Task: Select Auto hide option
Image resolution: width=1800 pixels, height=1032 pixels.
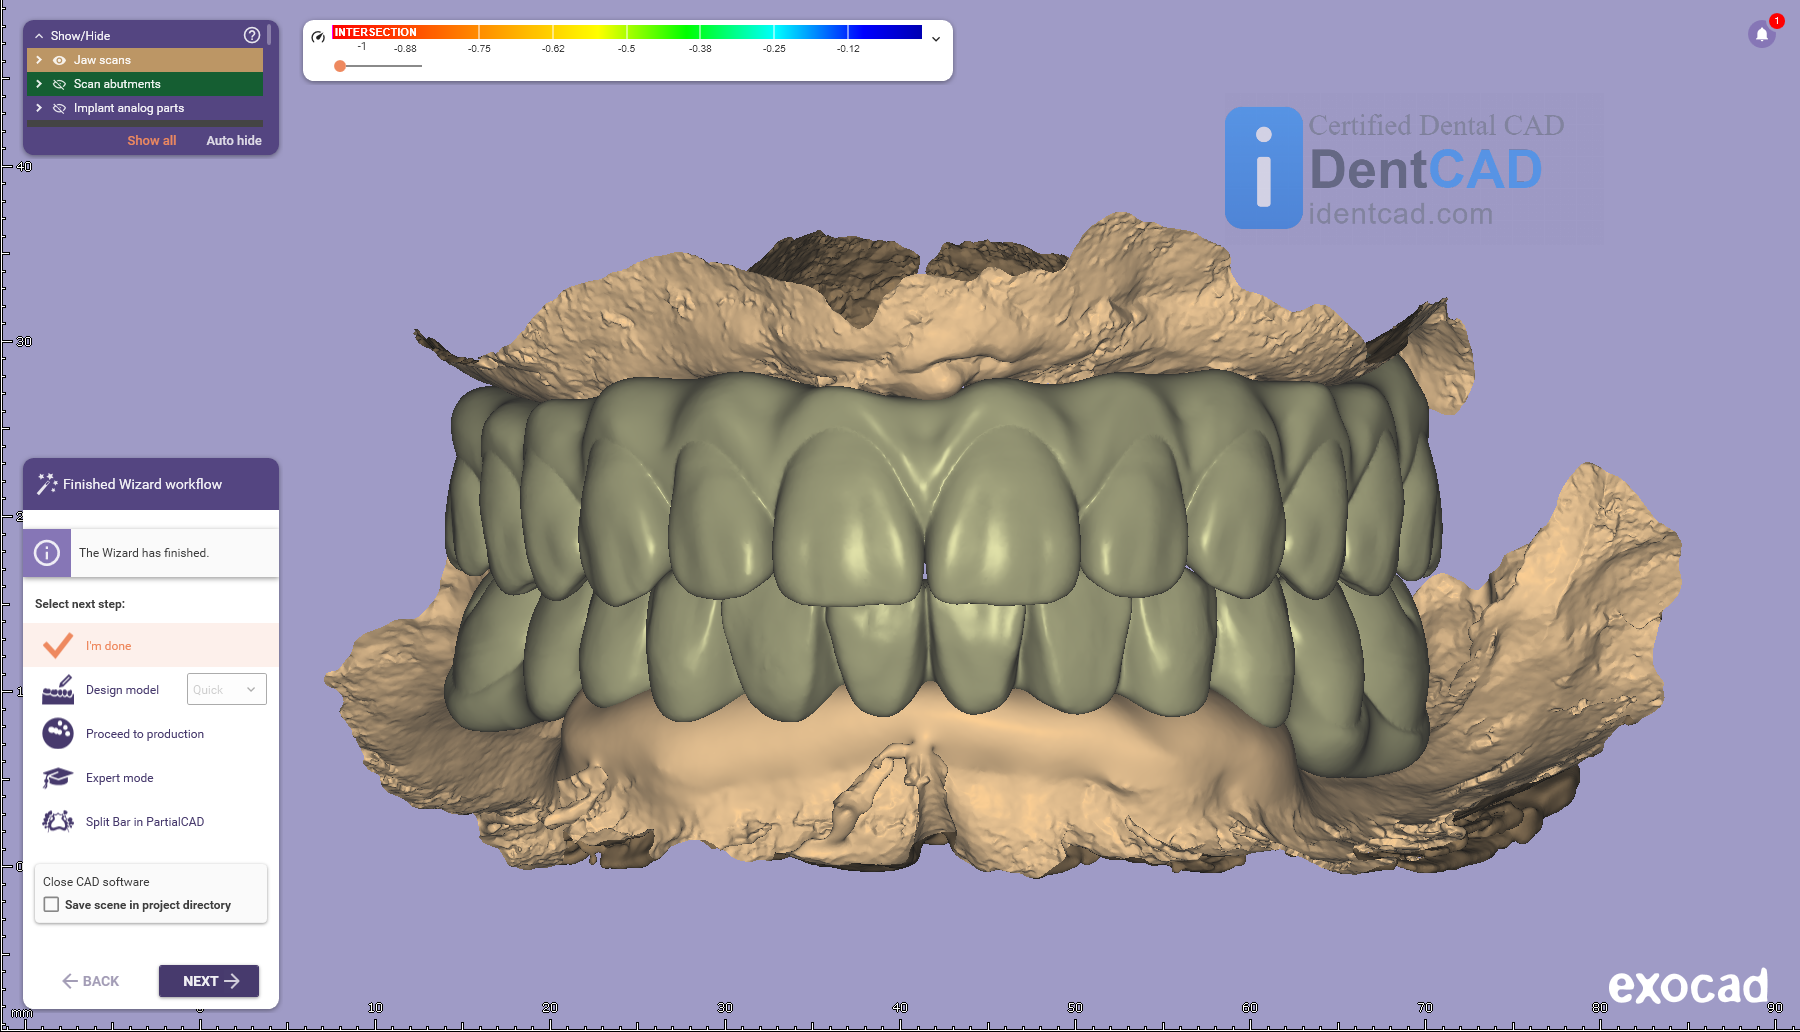Action: pyautogui.click(x=234, y=141)
